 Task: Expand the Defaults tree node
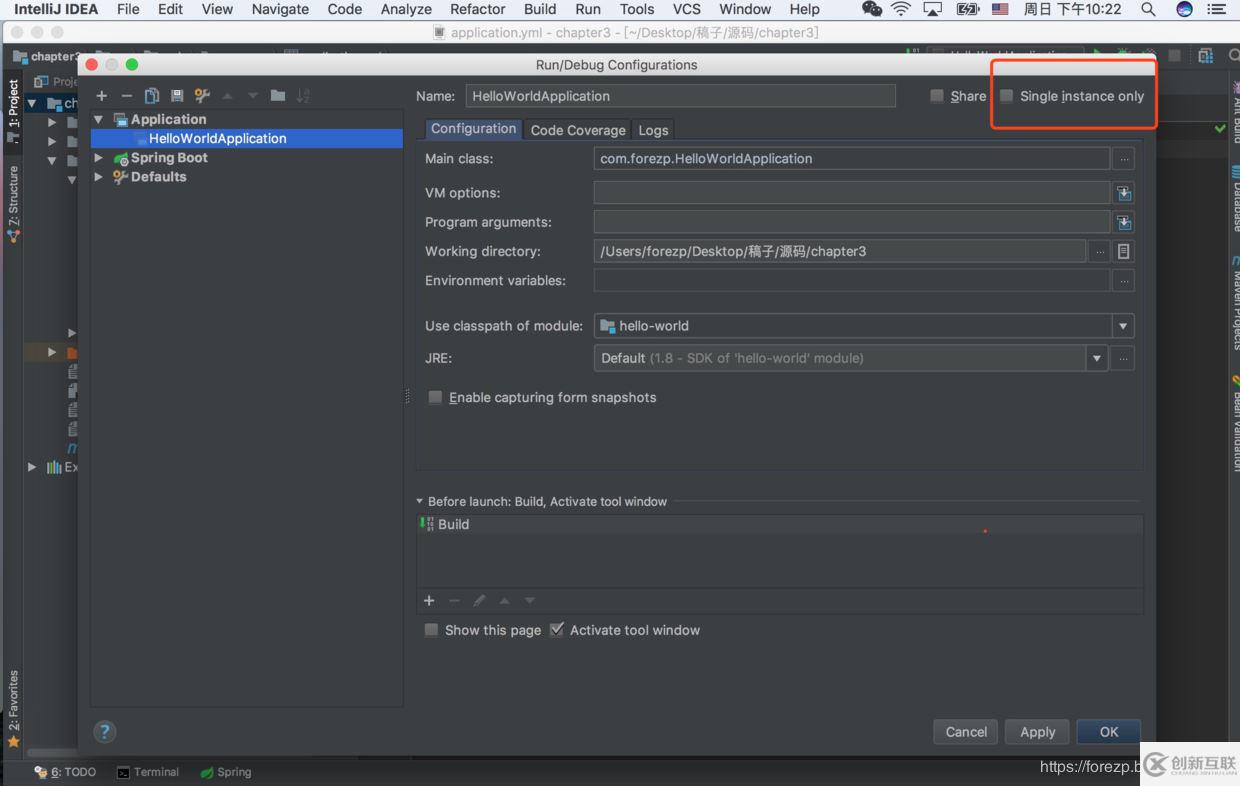tap(99, 177)
